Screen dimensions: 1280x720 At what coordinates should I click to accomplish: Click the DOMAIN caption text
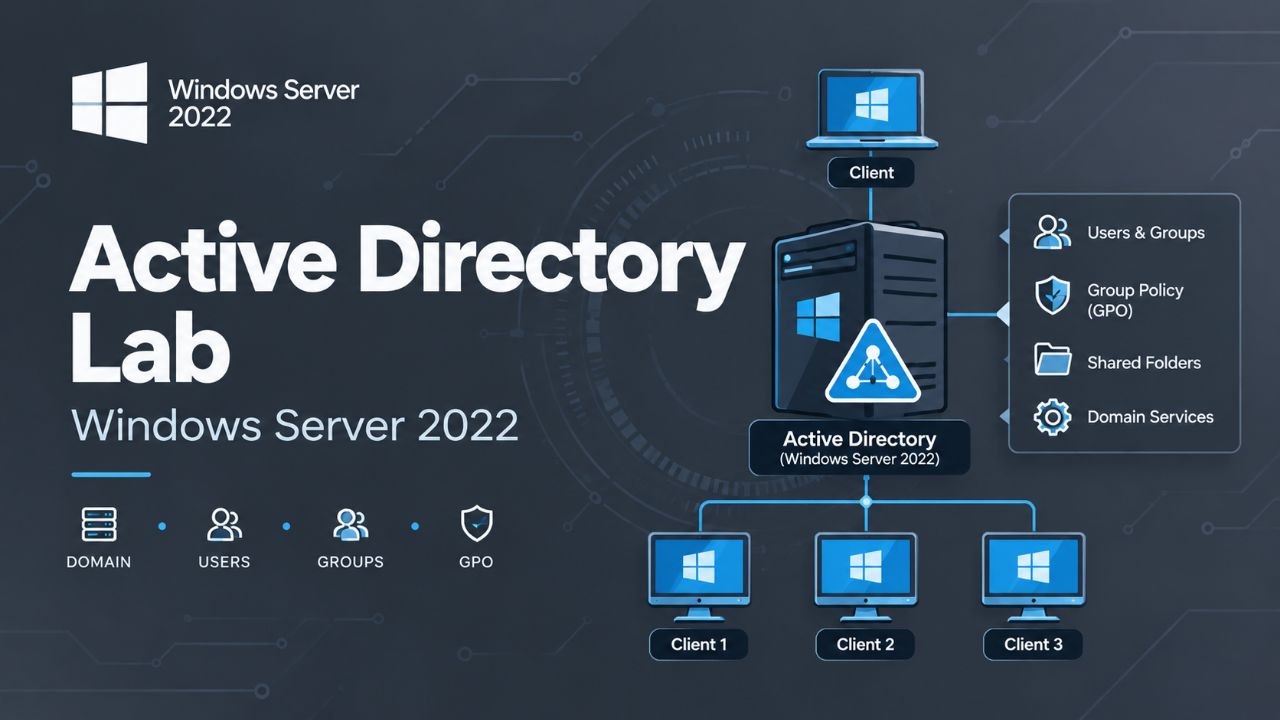[99, 562]
